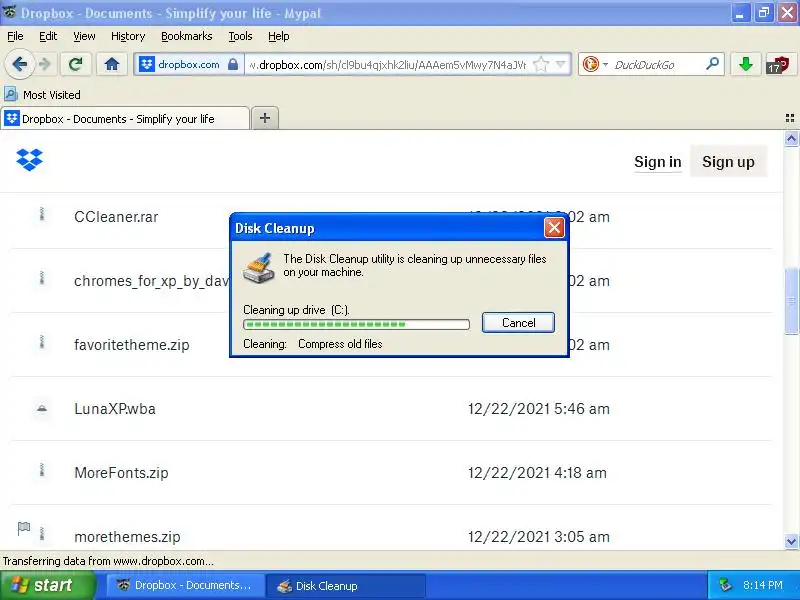Open a new tab with the plus button
Screen dimensions: 800x600
click(265, 118)
